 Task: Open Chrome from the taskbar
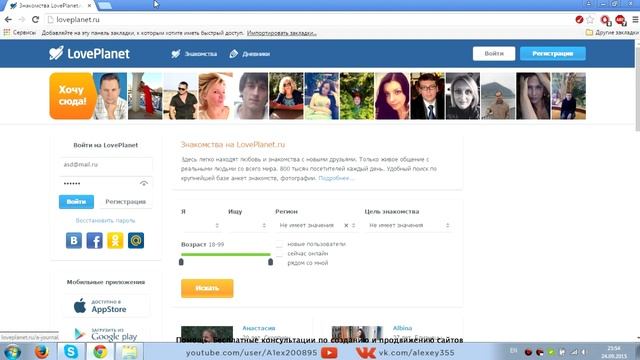[100, 352]
